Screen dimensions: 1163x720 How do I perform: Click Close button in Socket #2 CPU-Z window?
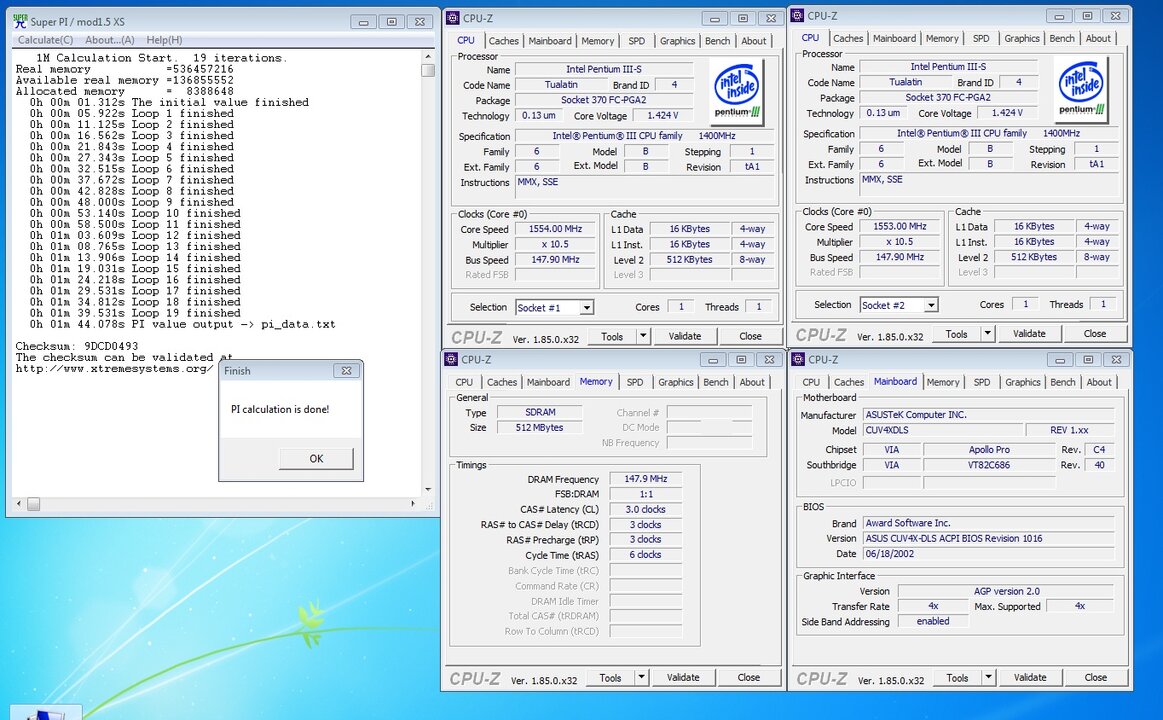tap(1095, 334)
